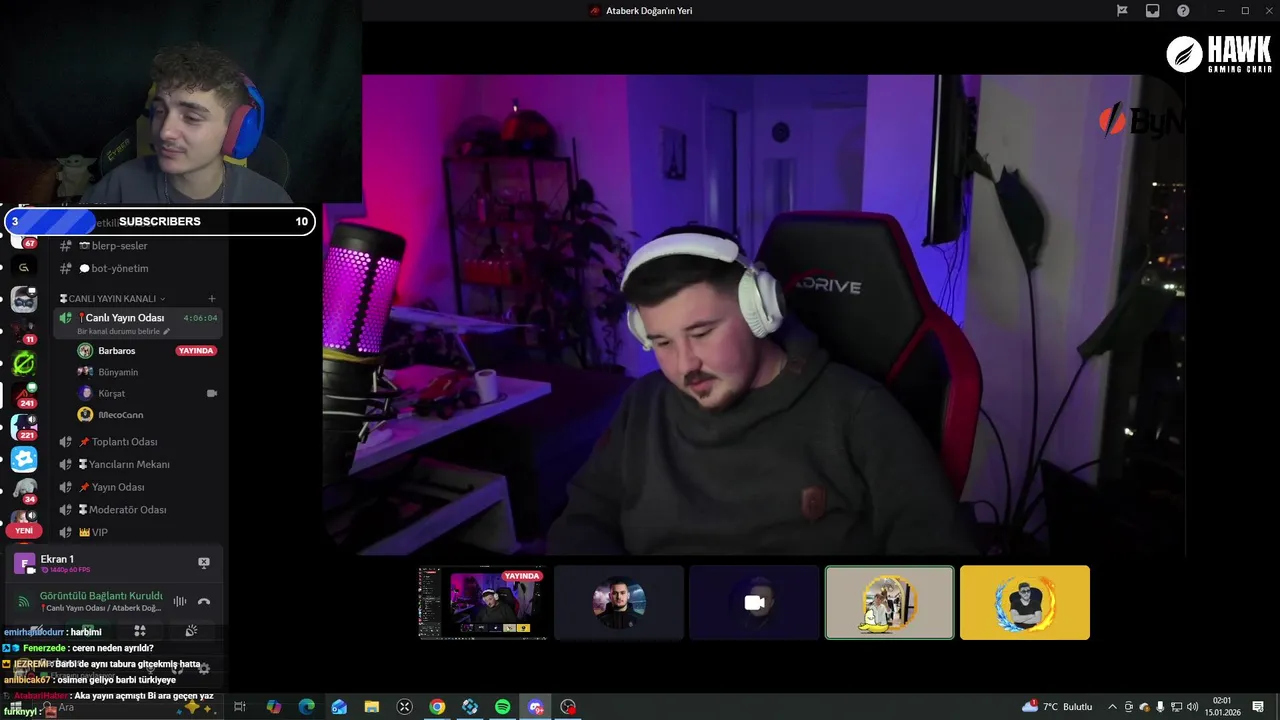
Task: Open the clock showing 02:01
Action: pyautogui.click(x=1221, y=707)
